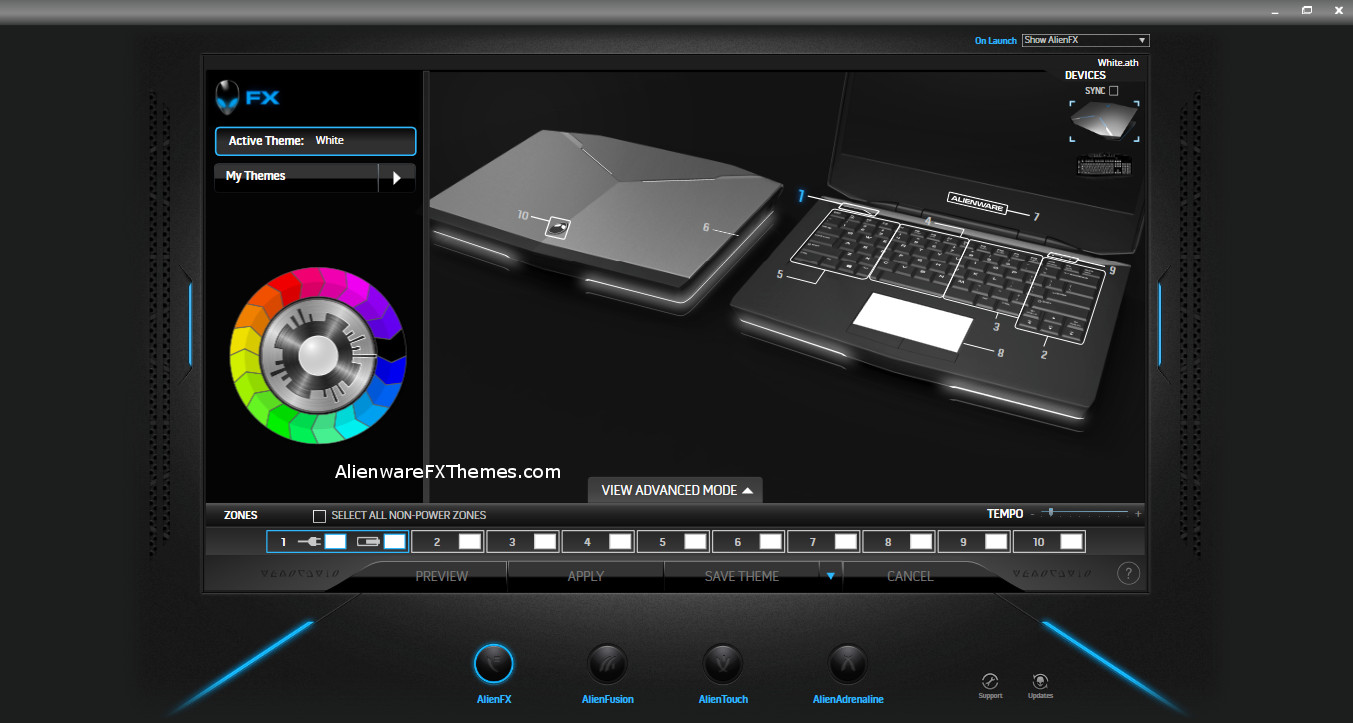This screenshot has height=723, width=1353.
Task: Select zone 2 tab
Action: (449, 541)
